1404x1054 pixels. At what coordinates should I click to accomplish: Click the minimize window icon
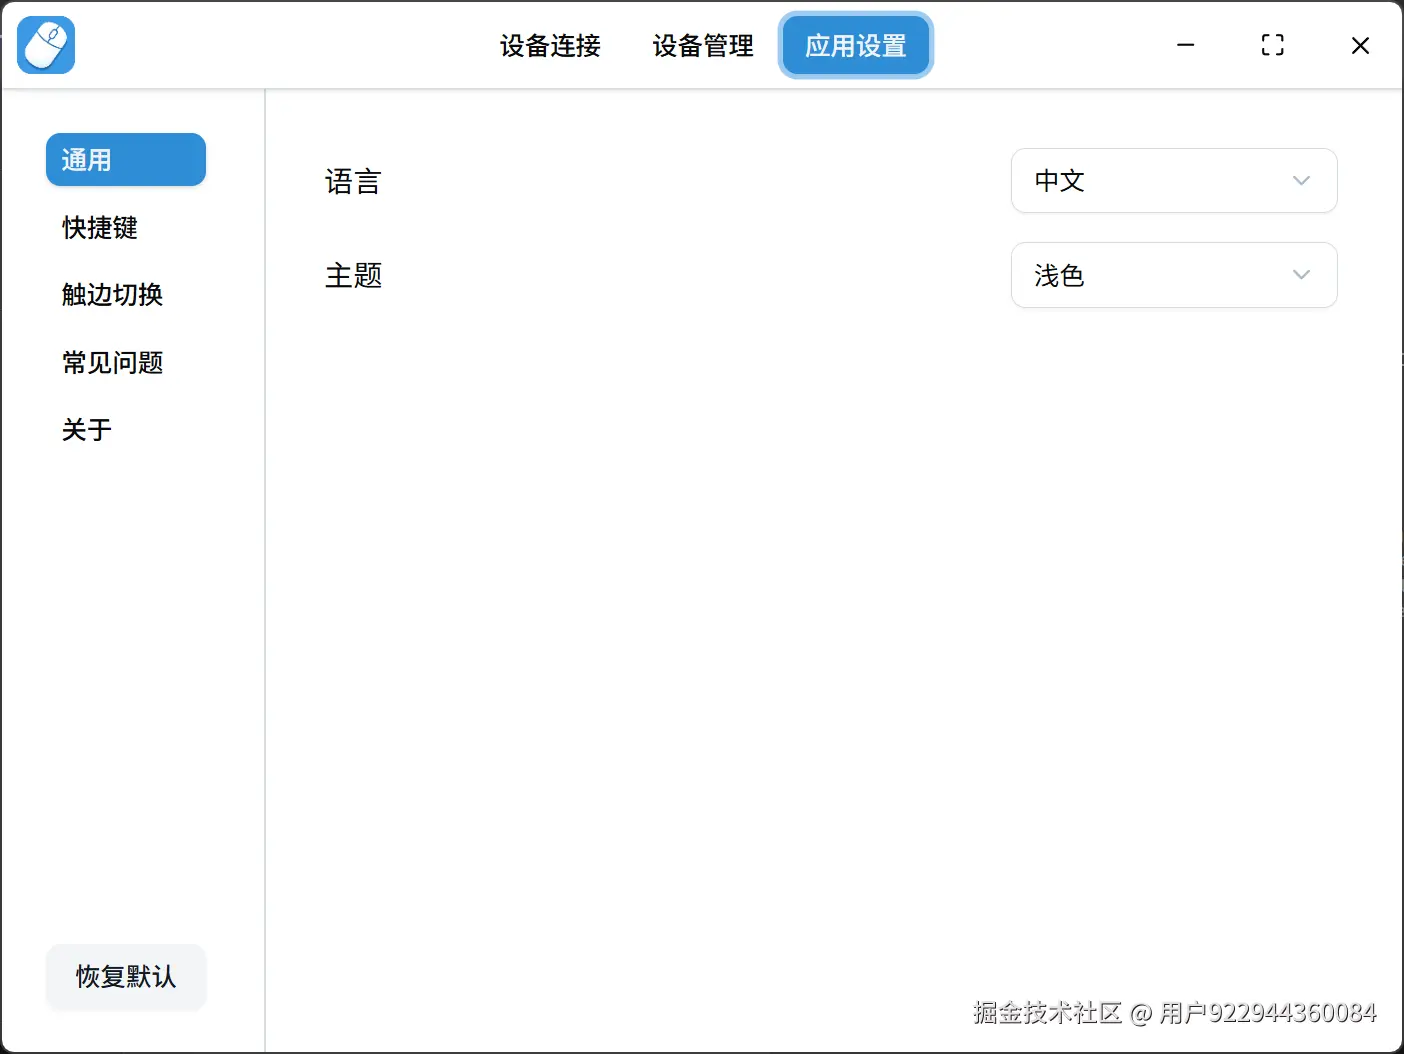[x=1186, y=45]
